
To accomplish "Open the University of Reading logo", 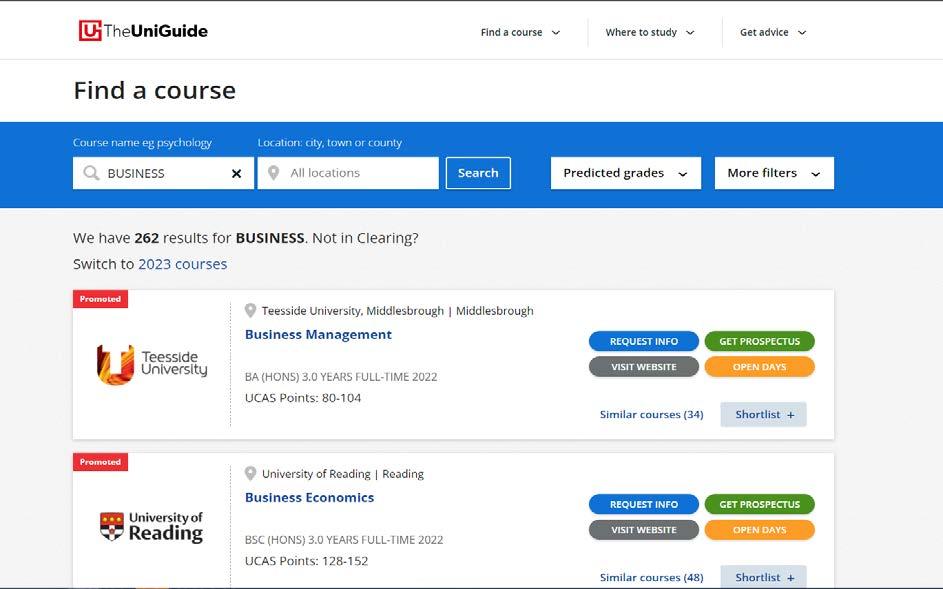I will [x=152, y=527].
